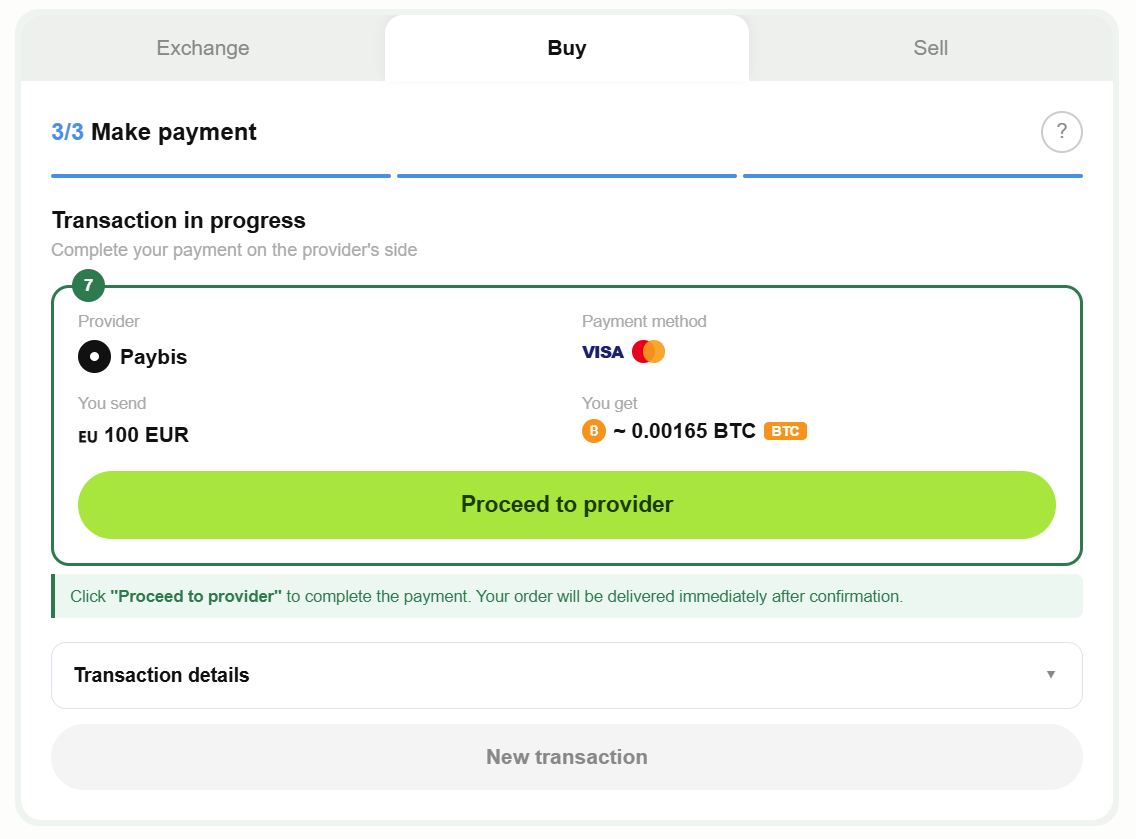1136x839 pixels.
Task: Click the EU currency flag icon
Action: point(88,436)
